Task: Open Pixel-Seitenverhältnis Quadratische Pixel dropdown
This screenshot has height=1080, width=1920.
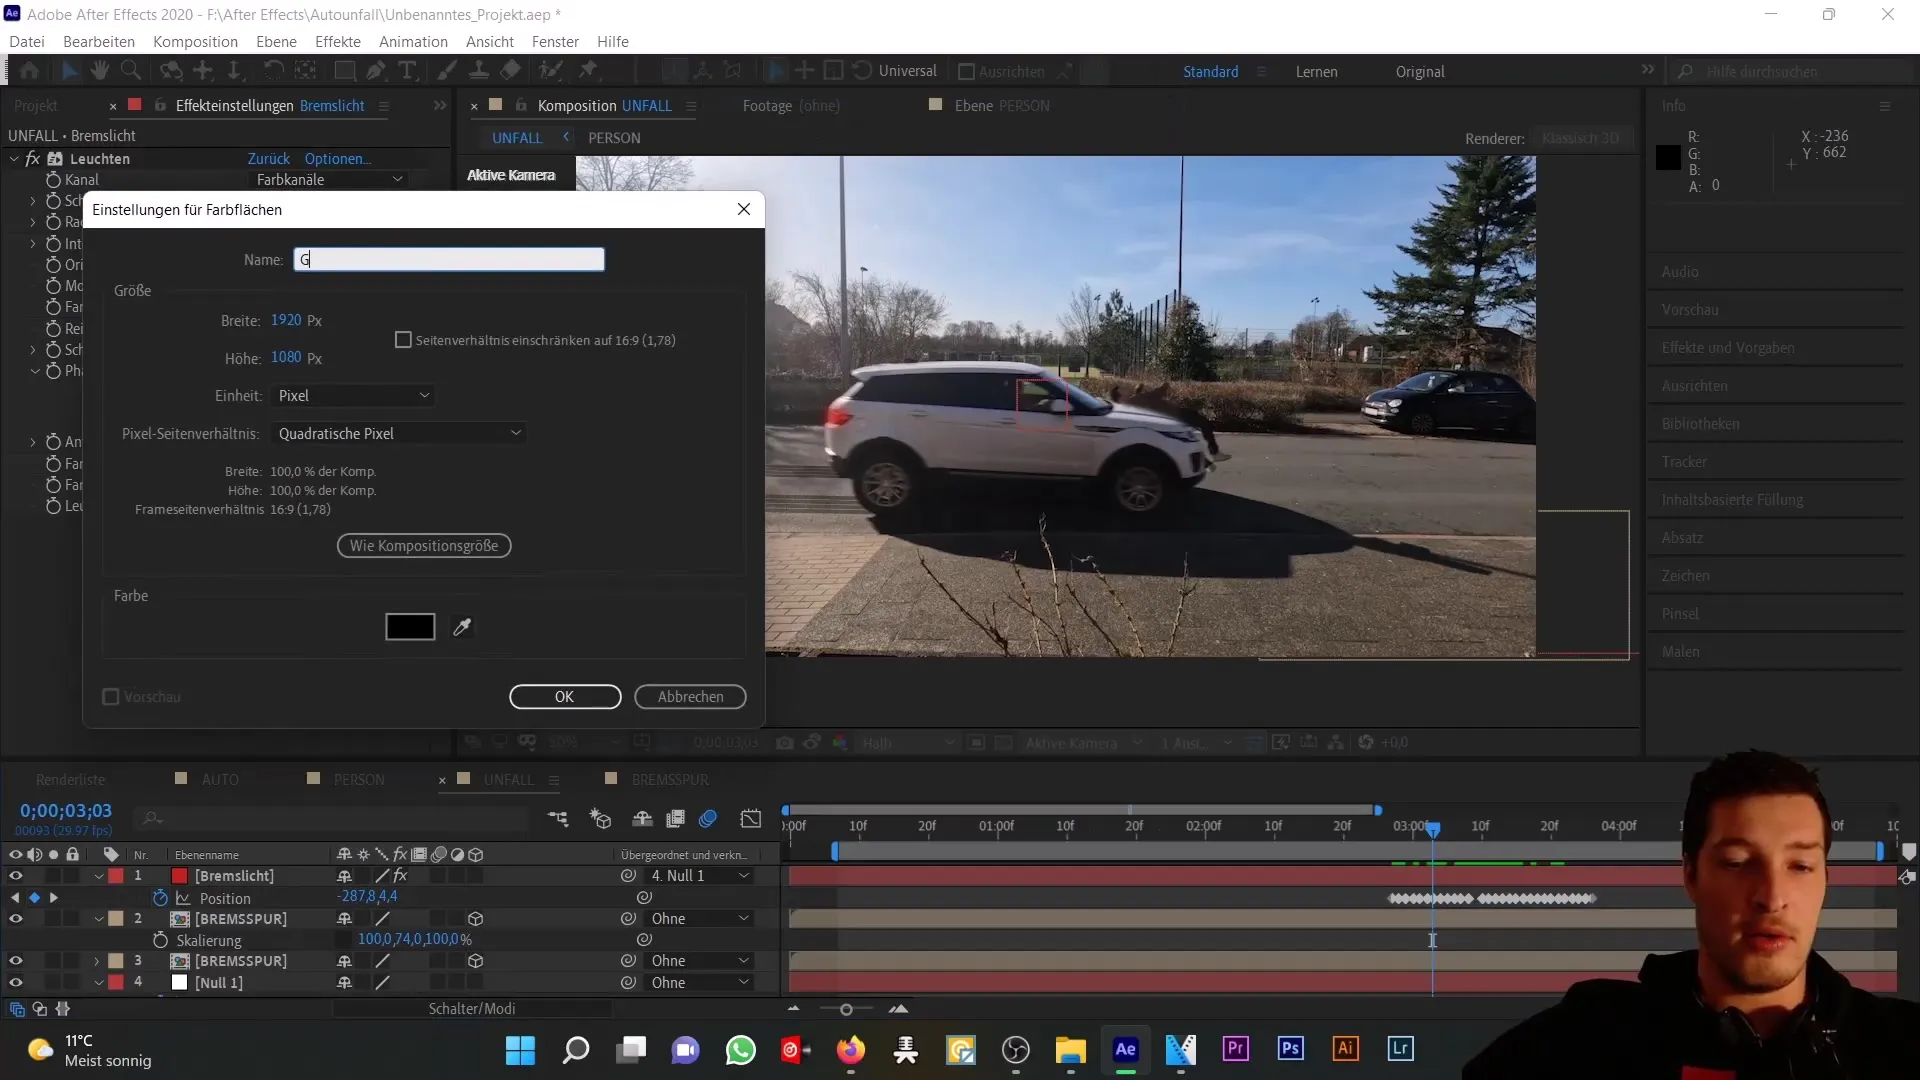Action: [x=399, y=434]
